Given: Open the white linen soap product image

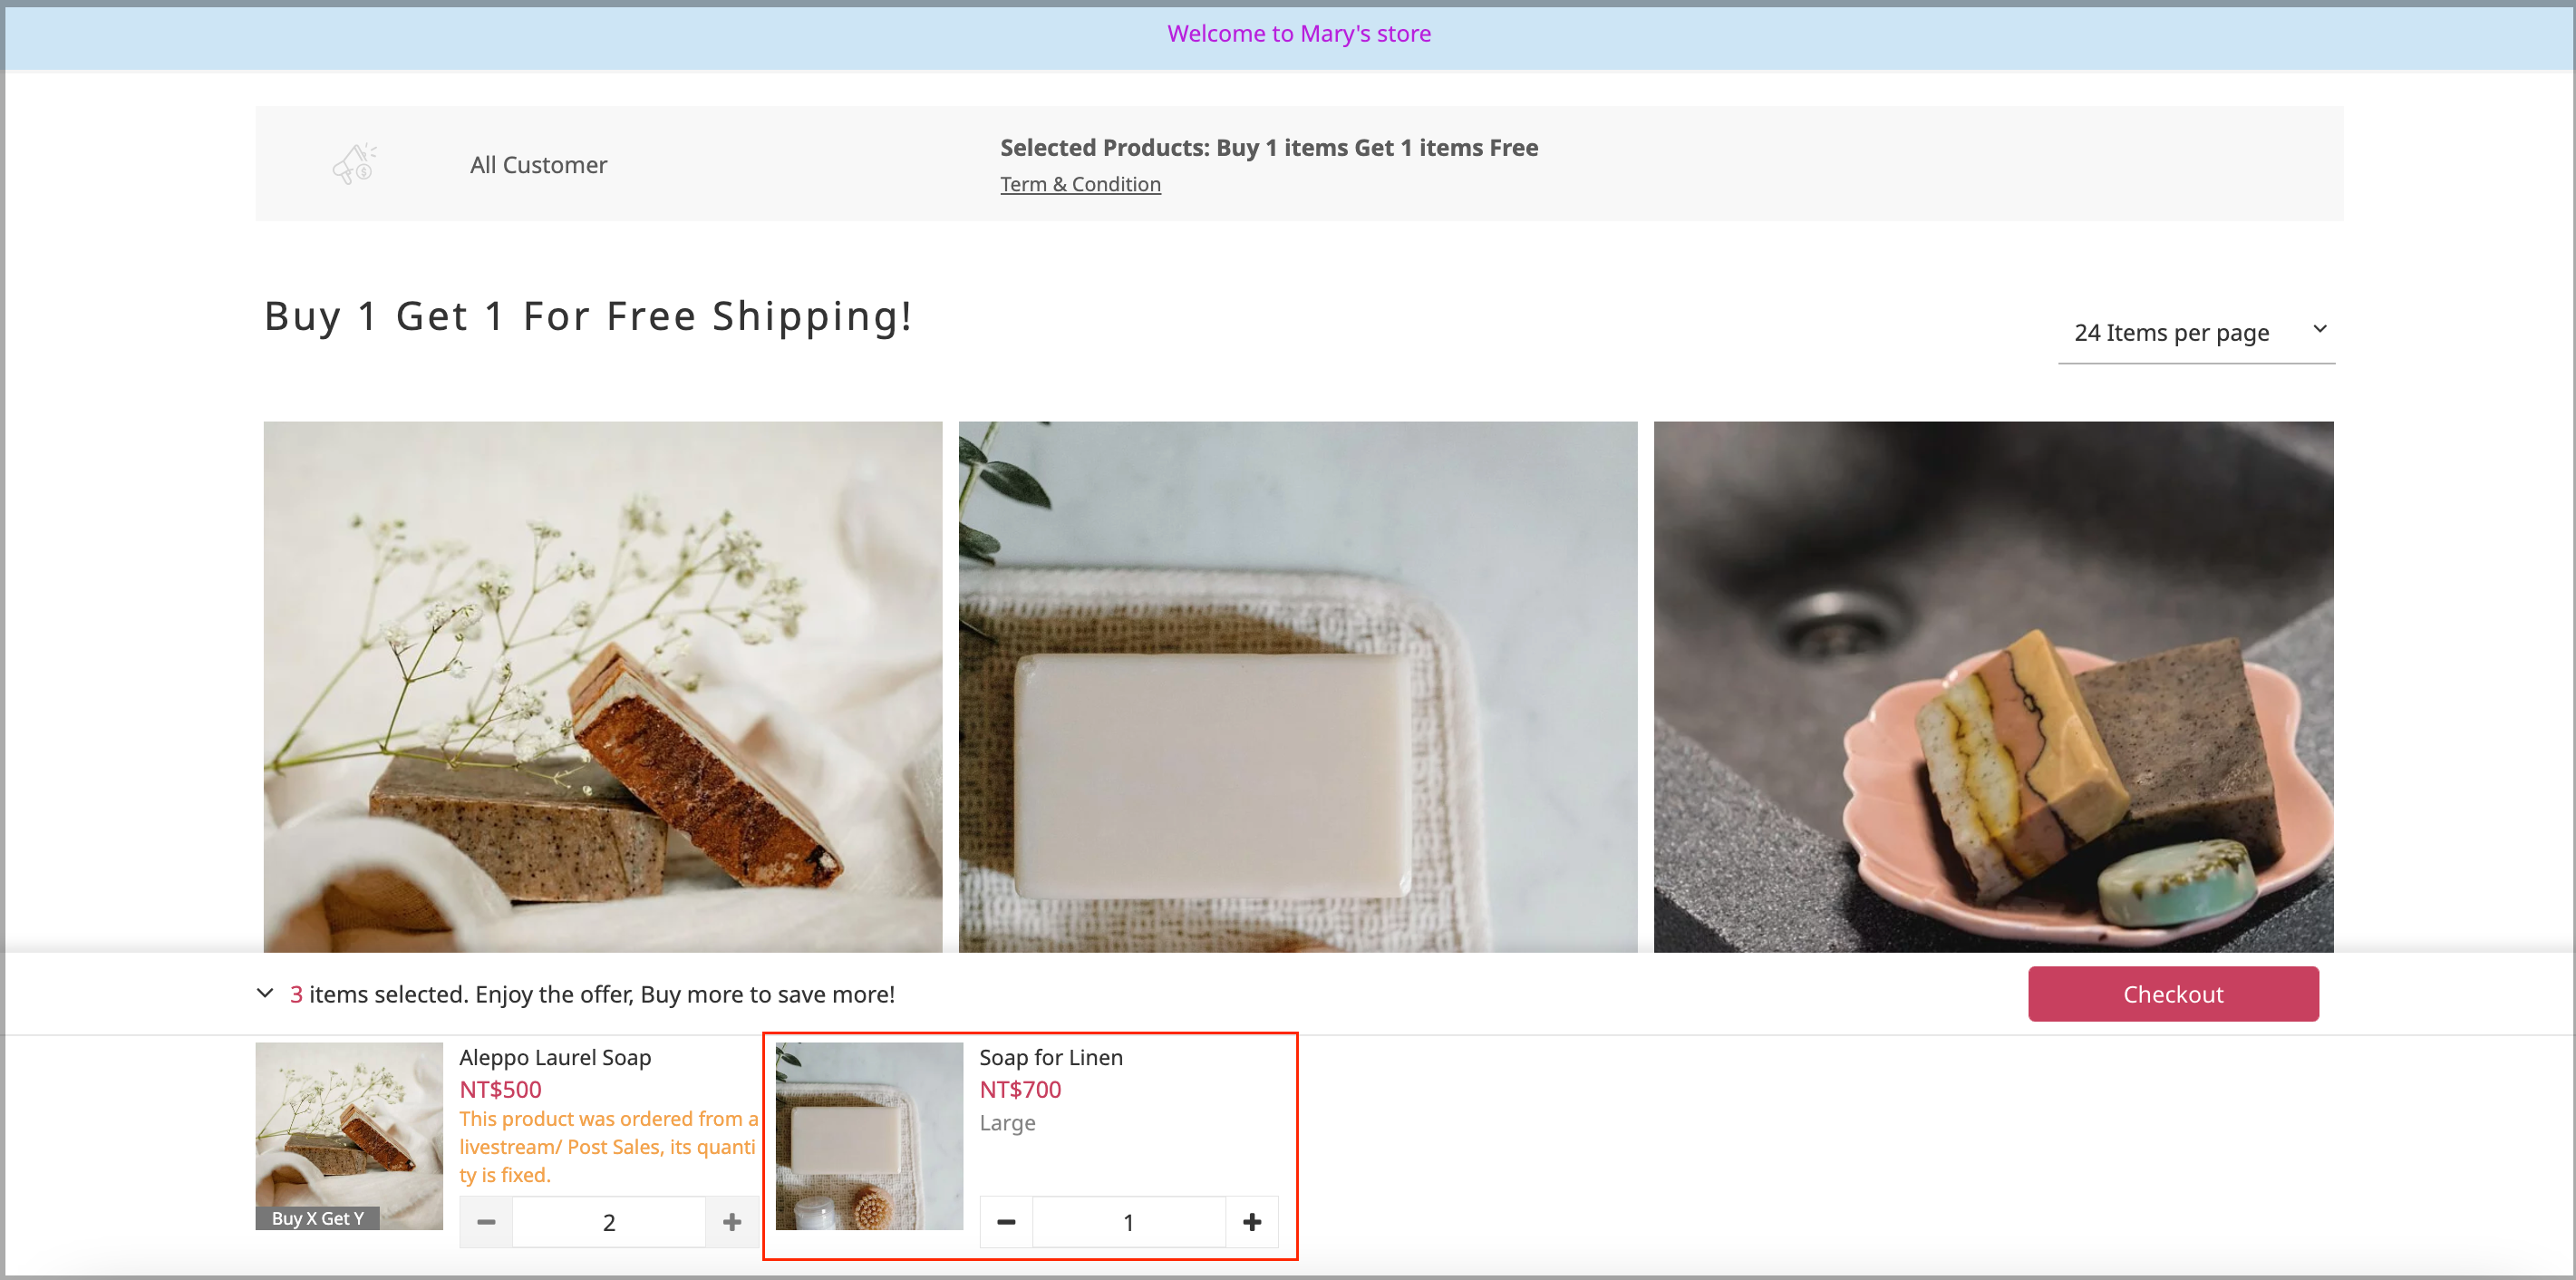Looking at the screenshot, I should pos(1297,686).
